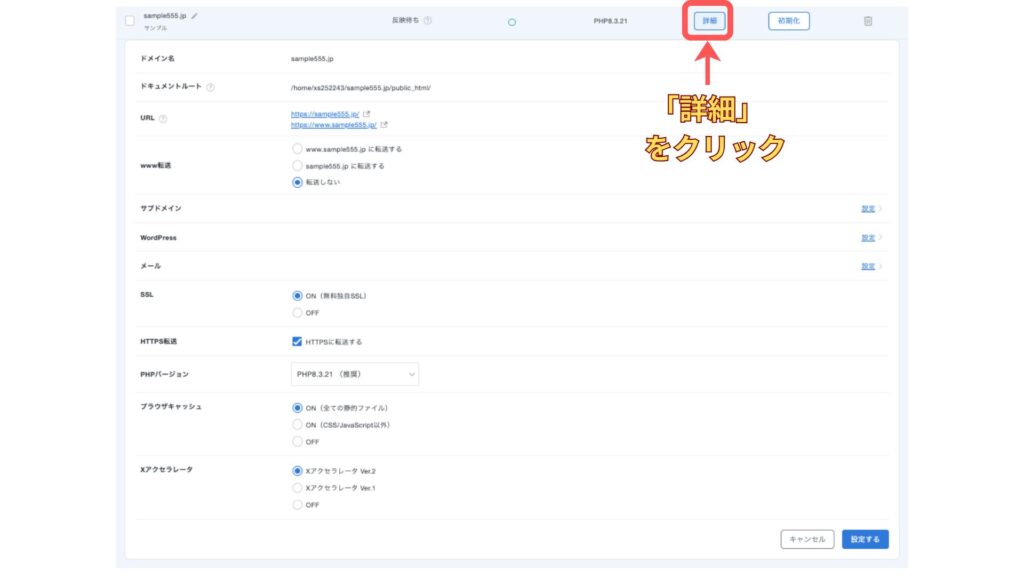Image resolution: width=1024 pixels, height=576 pixels.
Task: Click the help icon beside URL label
Action: coord(163,119)
